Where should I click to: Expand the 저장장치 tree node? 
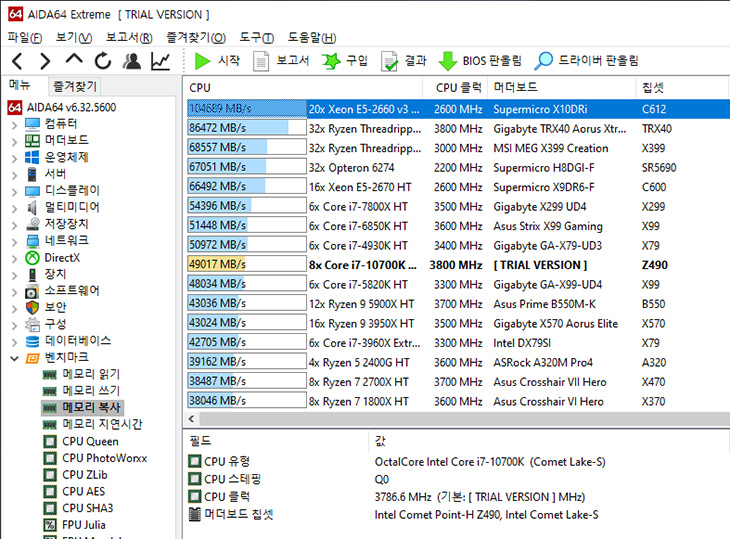coord(14,225)
